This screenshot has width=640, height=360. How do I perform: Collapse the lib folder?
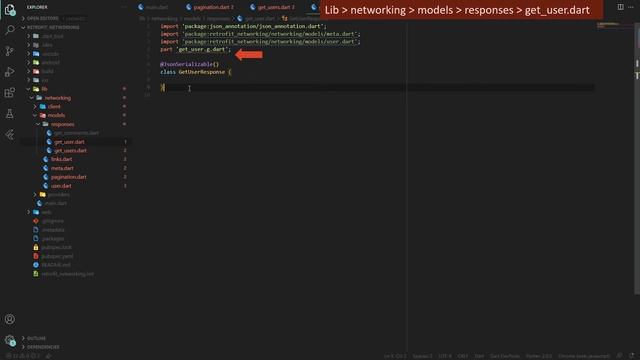44,89
